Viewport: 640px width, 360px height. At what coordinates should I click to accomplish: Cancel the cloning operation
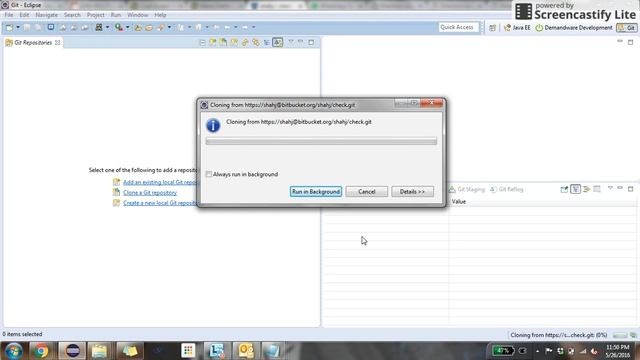367,191
